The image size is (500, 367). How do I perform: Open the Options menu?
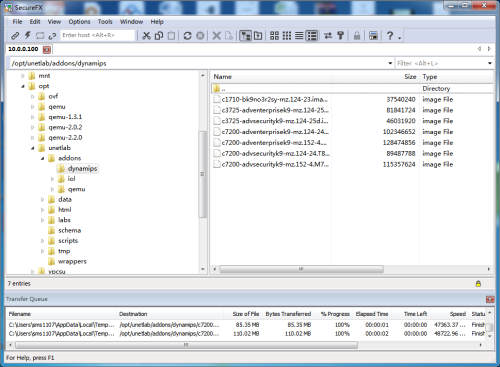point(79,22)
